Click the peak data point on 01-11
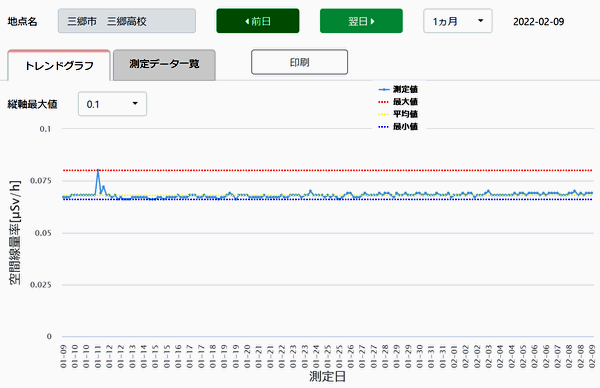This screenshot has width=600, height=388. pos(98,170)
